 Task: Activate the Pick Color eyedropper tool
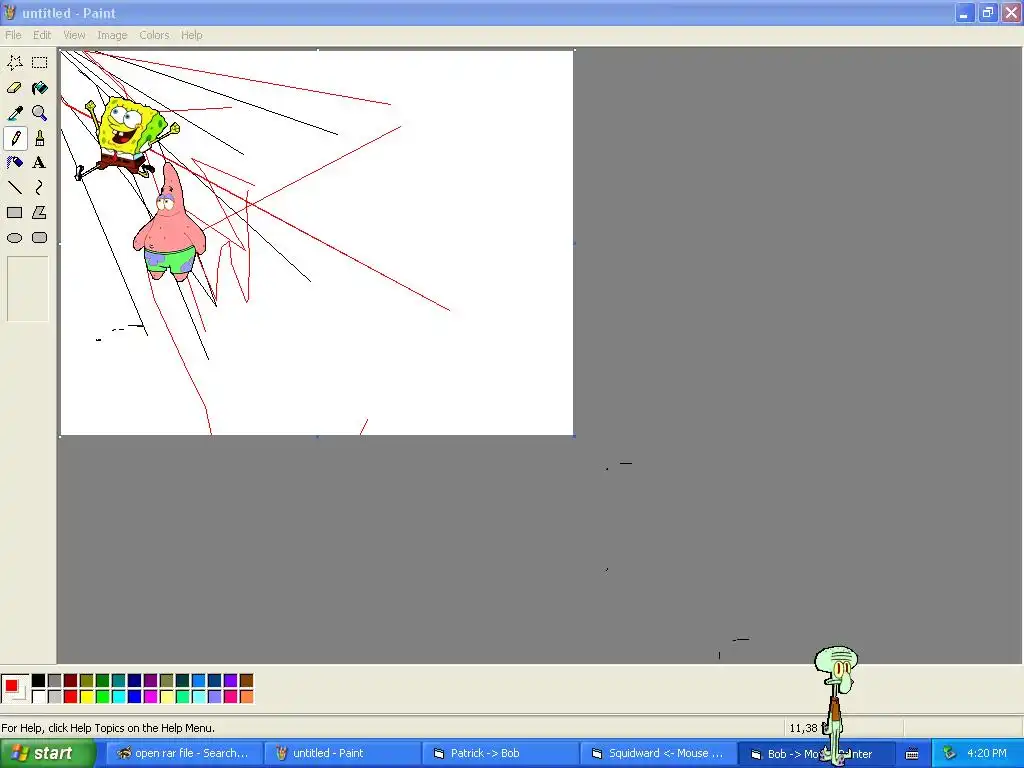[14, 113]
